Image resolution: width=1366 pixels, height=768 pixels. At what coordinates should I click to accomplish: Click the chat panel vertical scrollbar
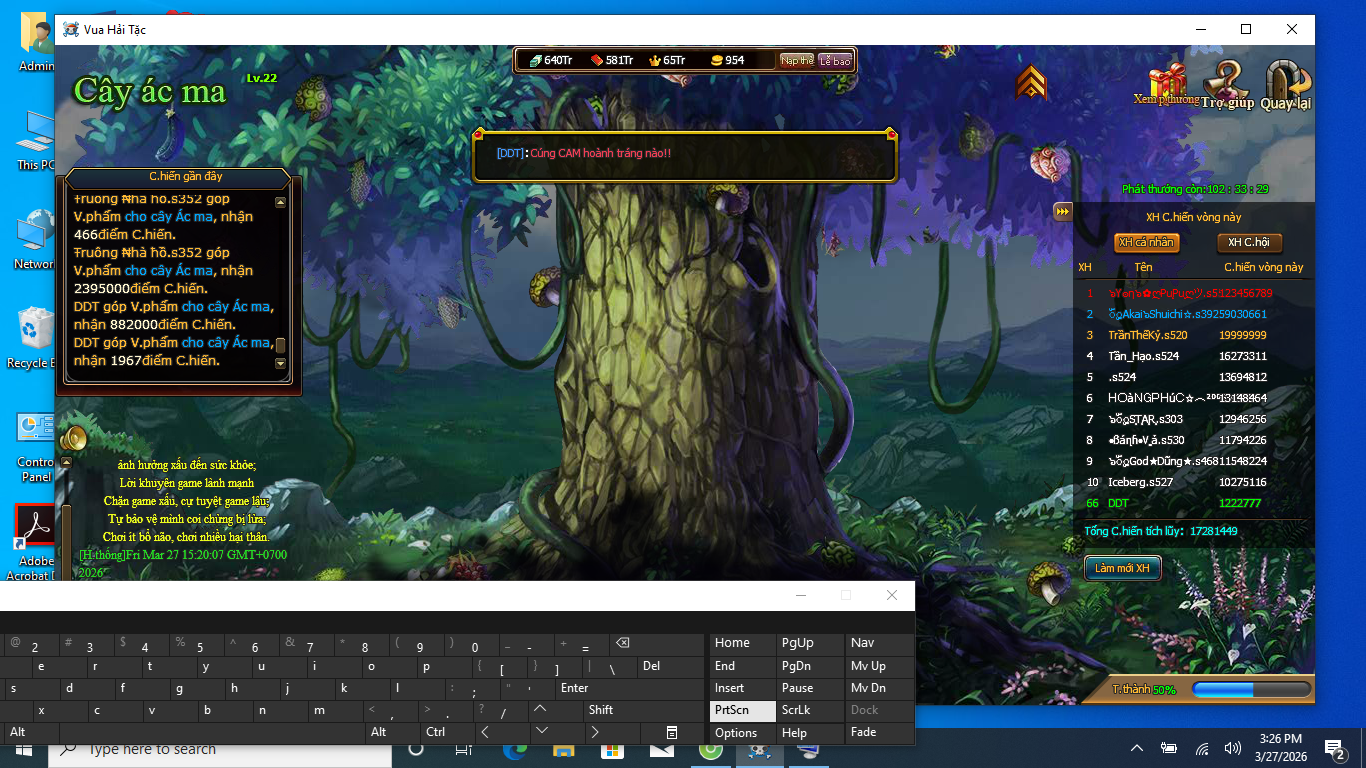coord(67,542)
